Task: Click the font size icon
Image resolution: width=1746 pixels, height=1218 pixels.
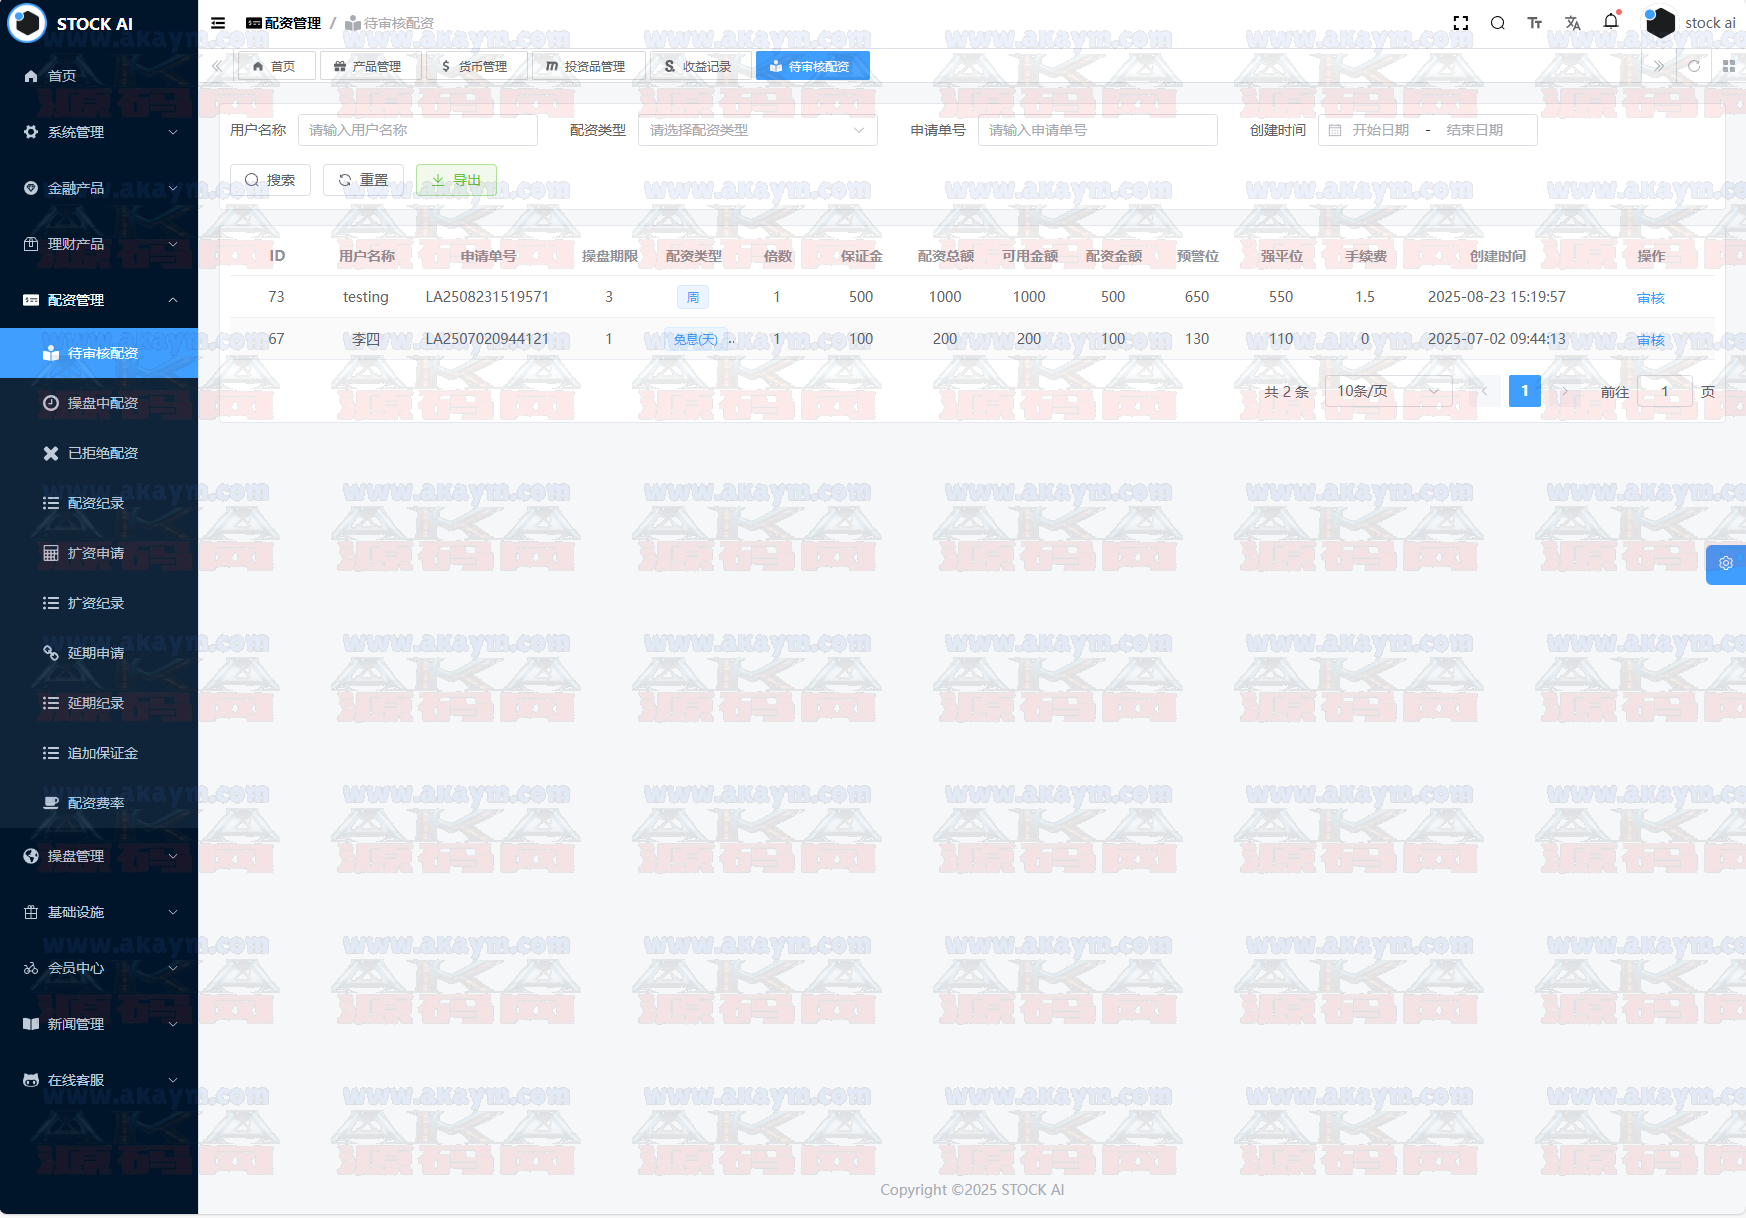Action: coord(1534,23)
